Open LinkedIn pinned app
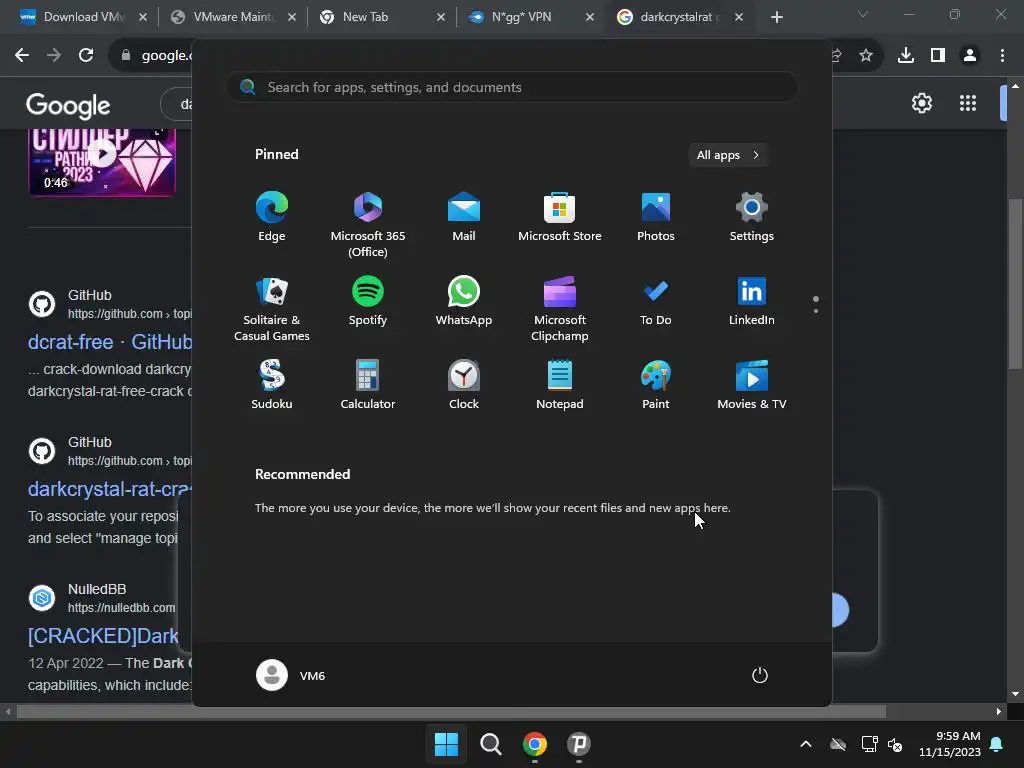 [752, 301]
